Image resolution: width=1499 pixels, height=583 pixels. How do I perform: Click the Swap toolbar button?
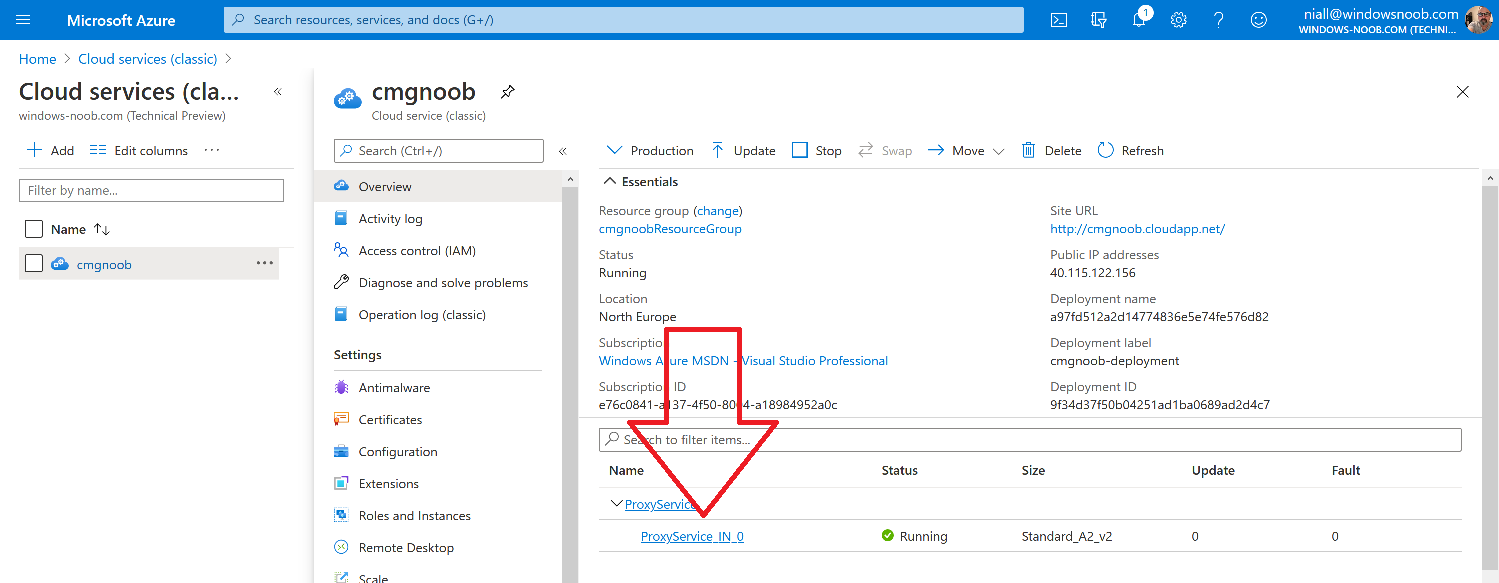(x=885, y=150)
